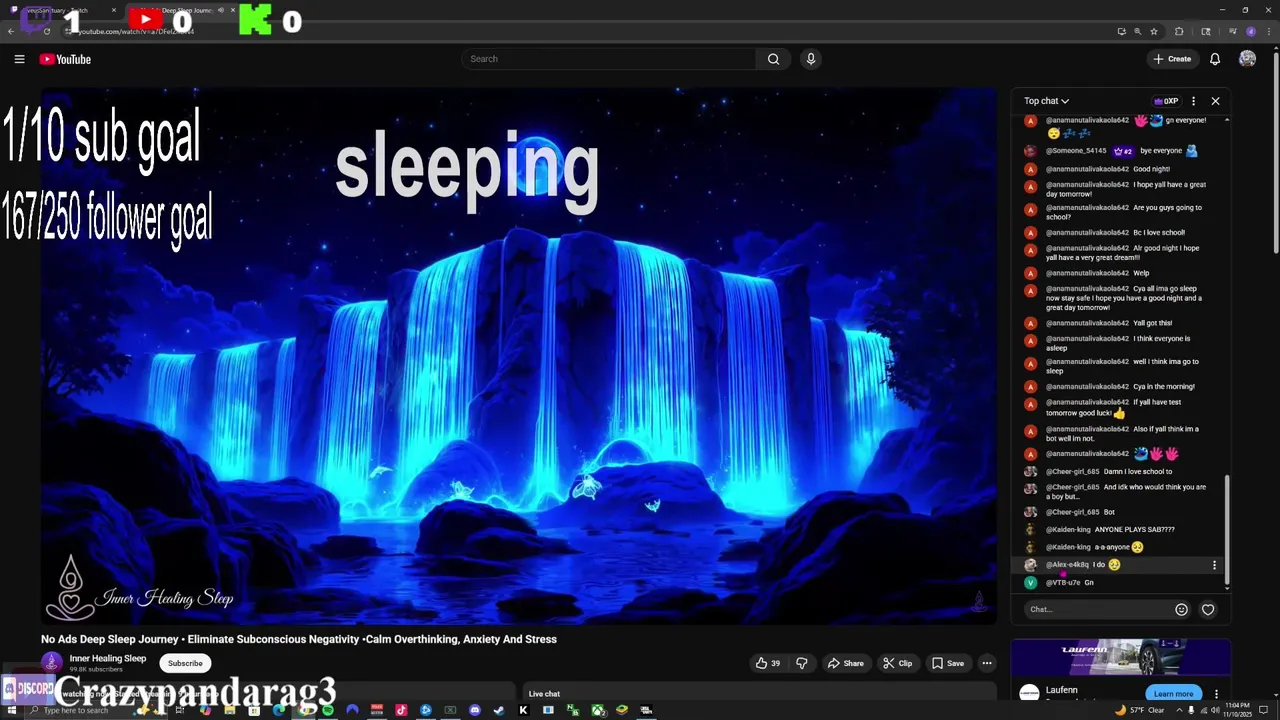Open the browser profile avatar
Viewport: 1280px width, 720px height.
tap(1250, 31)
